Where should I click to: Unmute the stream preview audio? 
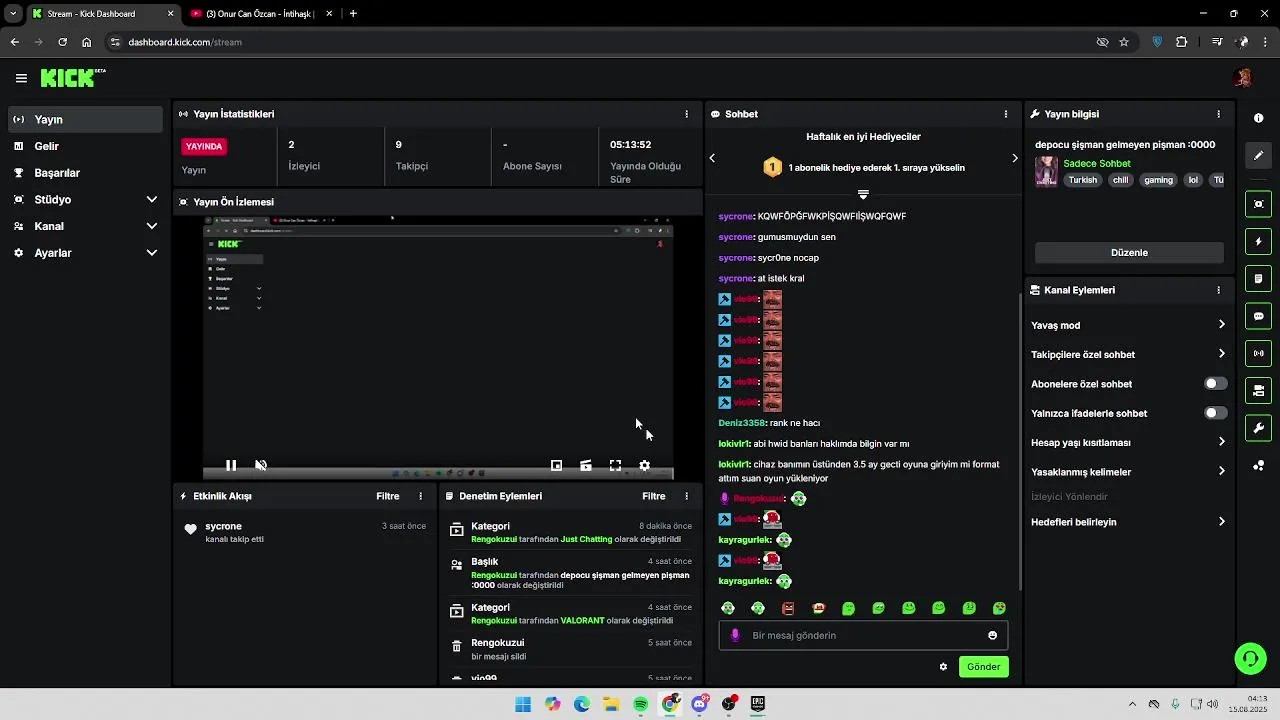point(261,465)
